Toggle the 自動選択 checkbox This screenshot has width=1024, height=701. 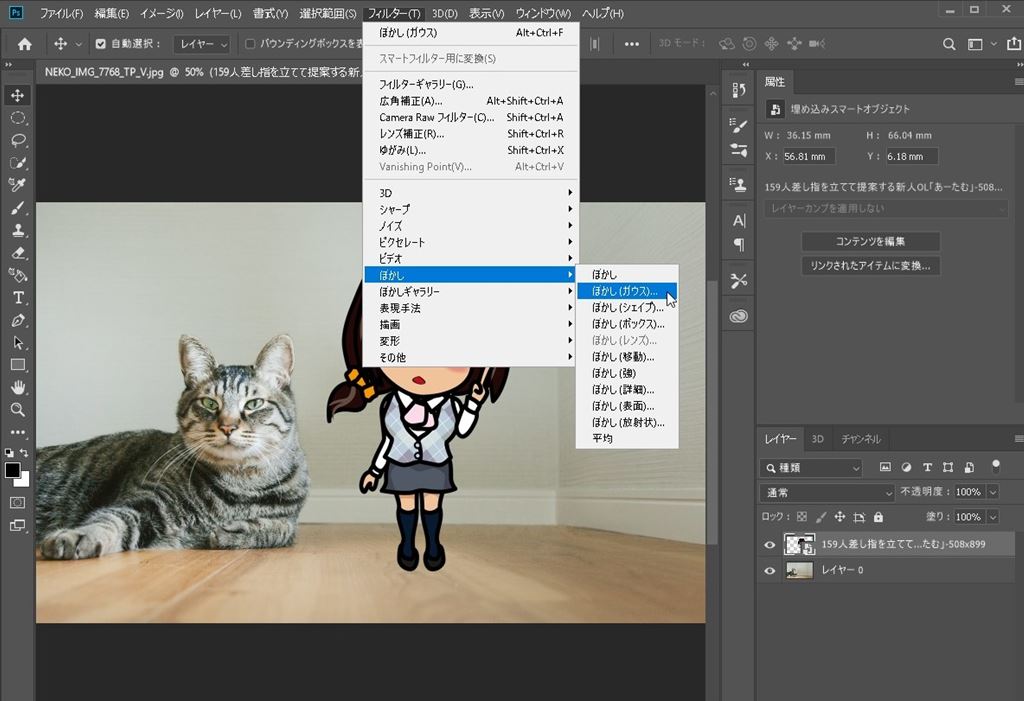(100, 44)
